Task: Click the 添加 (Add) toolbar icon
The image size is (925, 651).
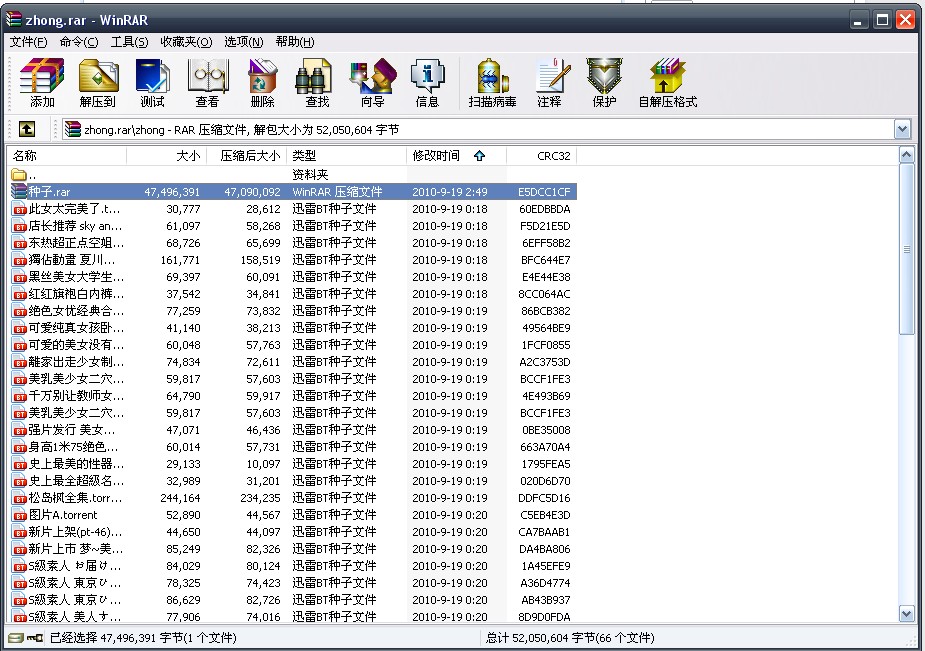Action: [x=41, y=83]
